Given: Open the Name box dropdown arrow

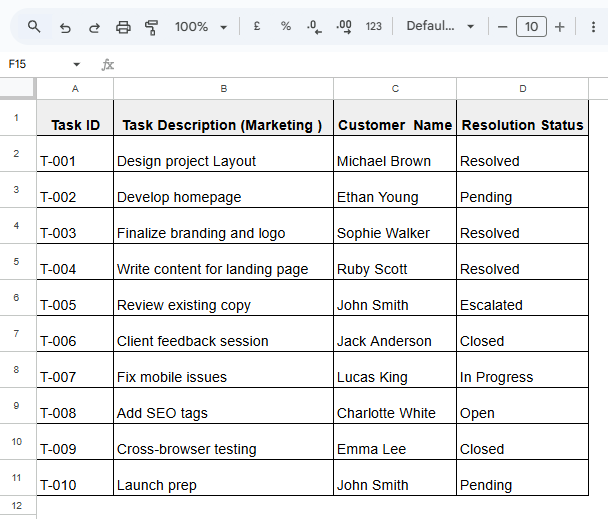Looking at the screenshot, I should 76,64.
